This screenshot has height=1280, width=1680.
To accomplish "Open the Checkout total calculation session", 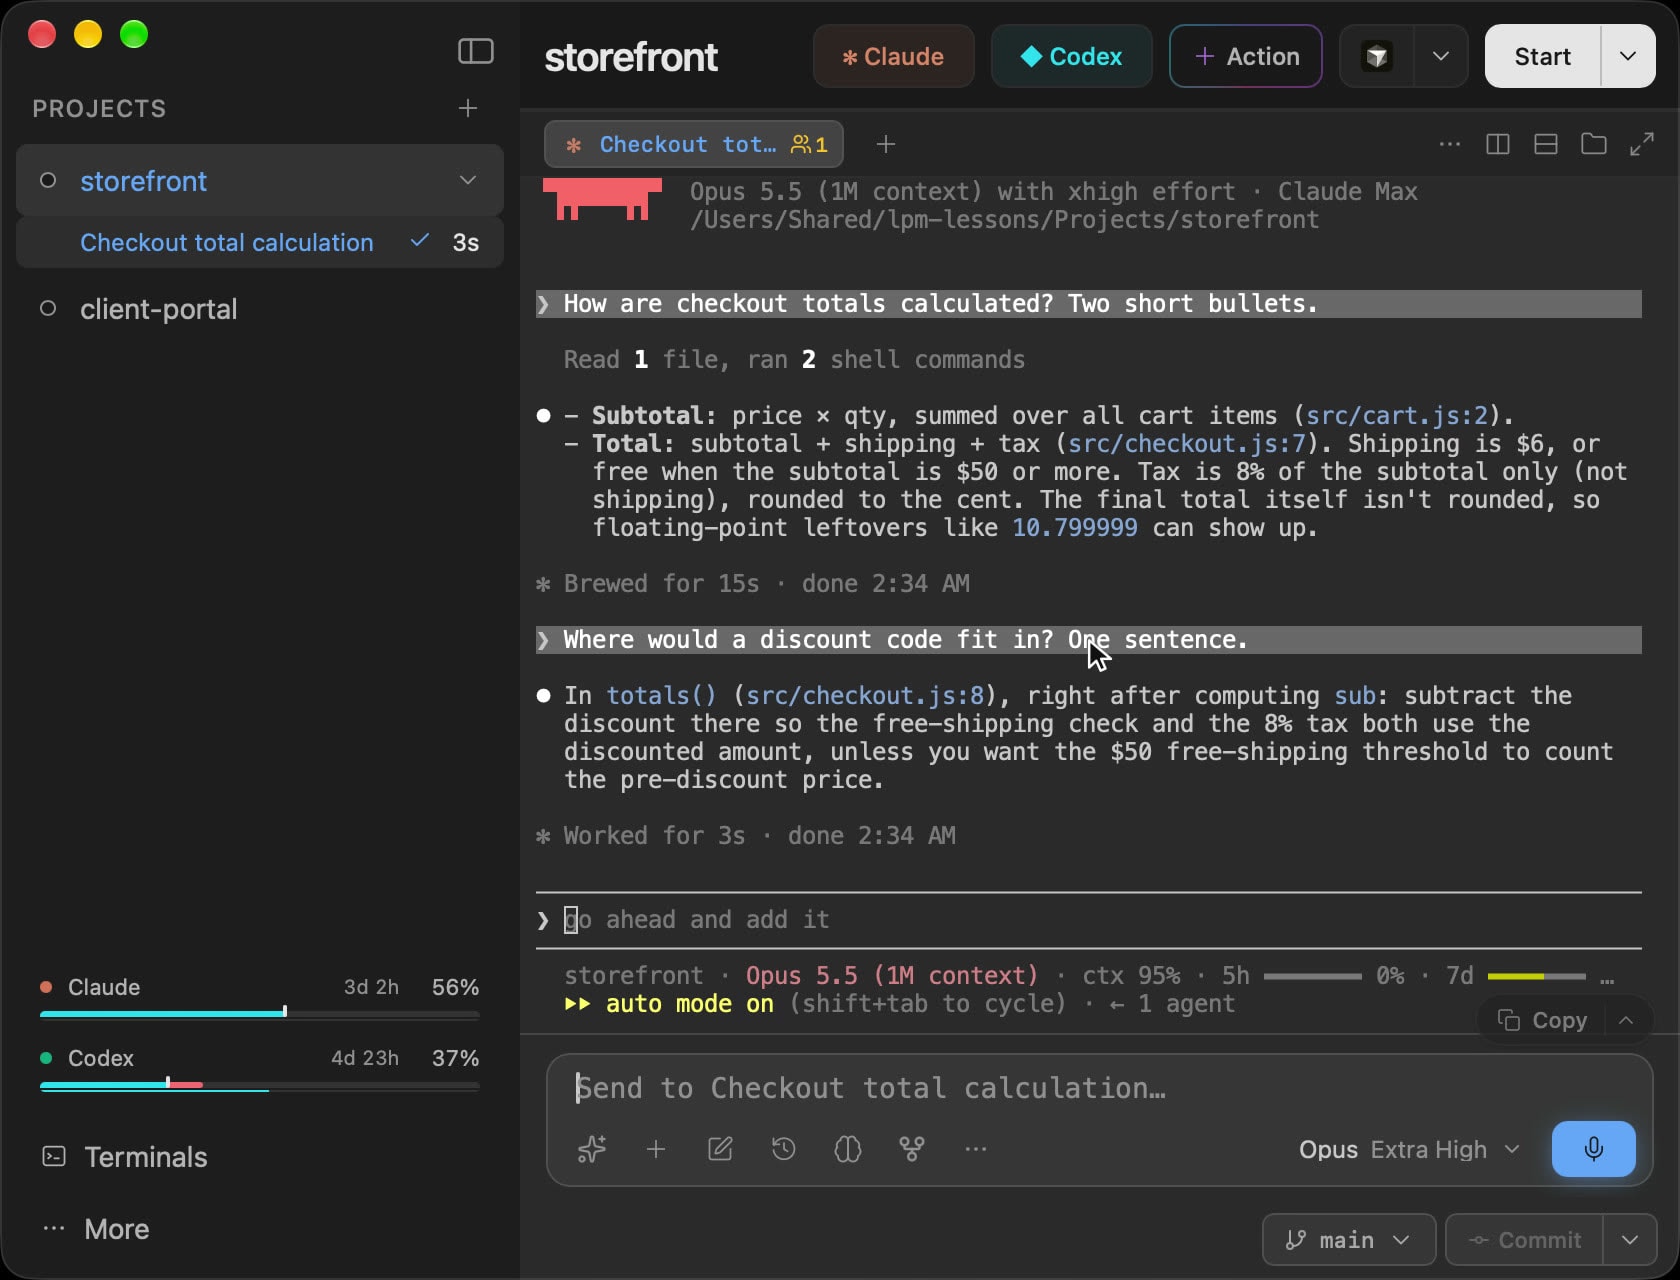I will point(260,243).
